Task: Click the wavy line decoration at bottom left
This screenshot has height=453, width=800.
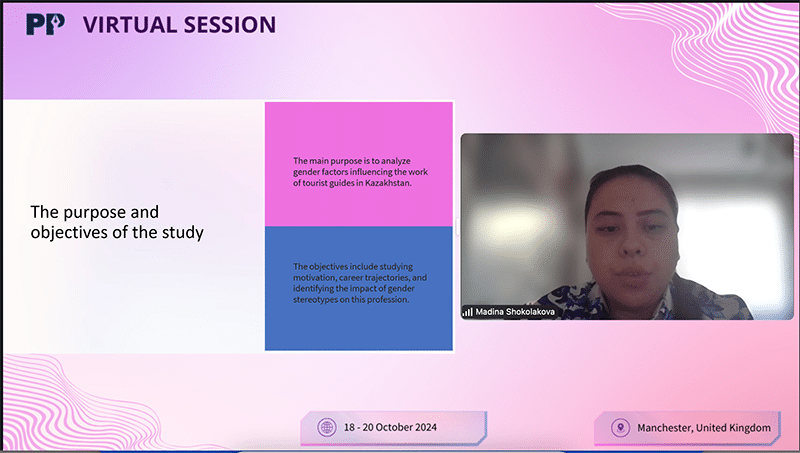Action: 60,400
